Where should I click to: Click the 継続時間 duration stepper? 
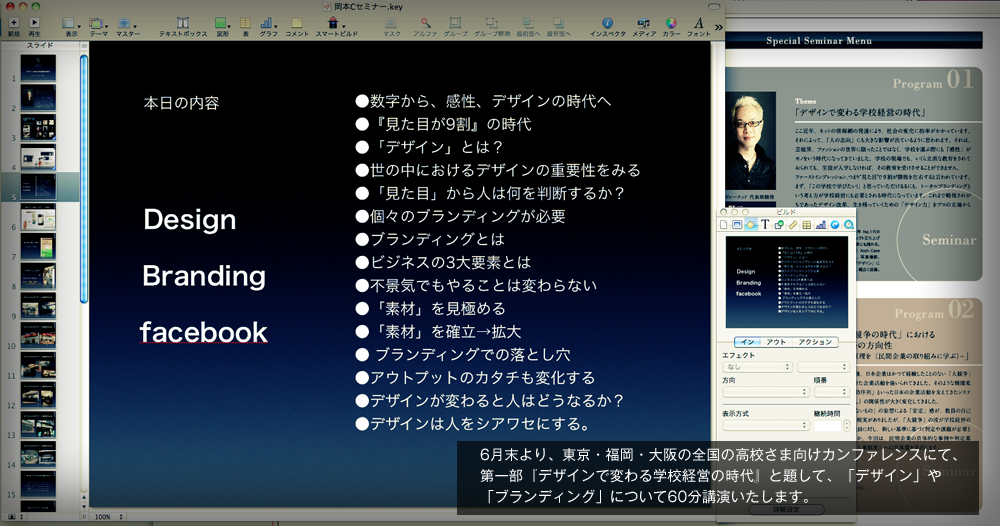pos(846,425)
